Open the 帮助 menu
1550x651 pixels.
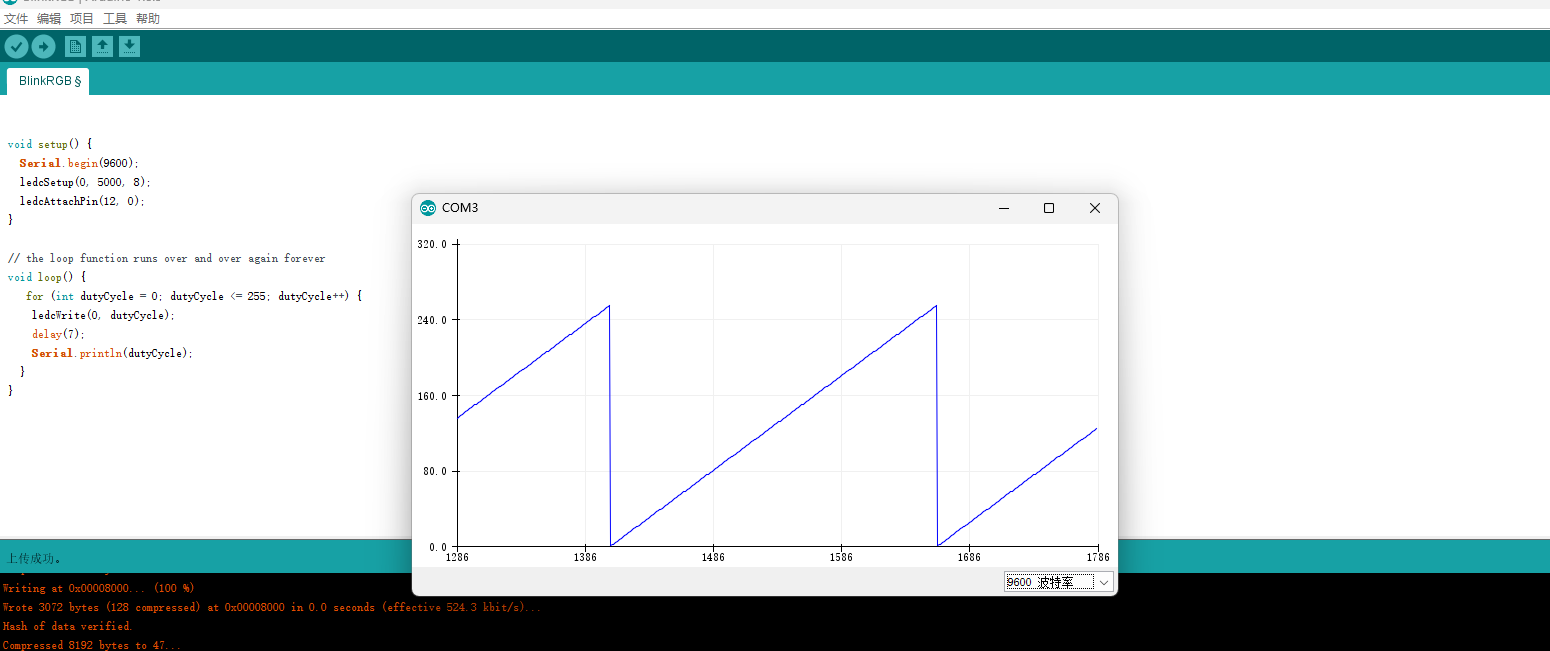[148, 18]
